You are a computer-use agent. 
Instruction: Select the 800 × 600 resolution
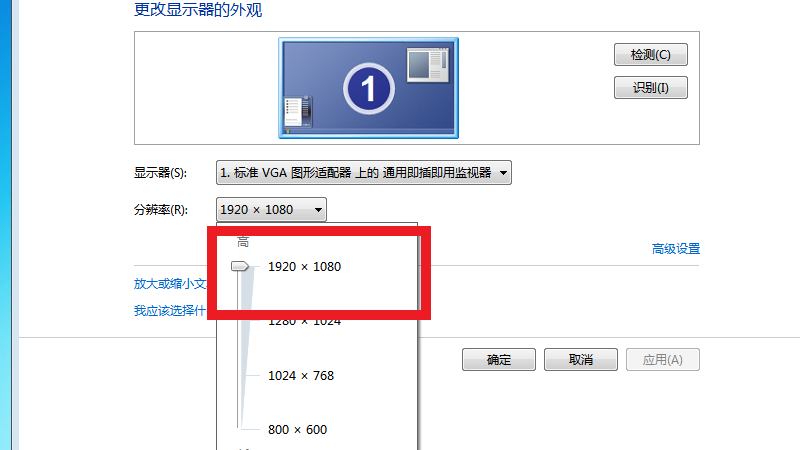point(297,430)
